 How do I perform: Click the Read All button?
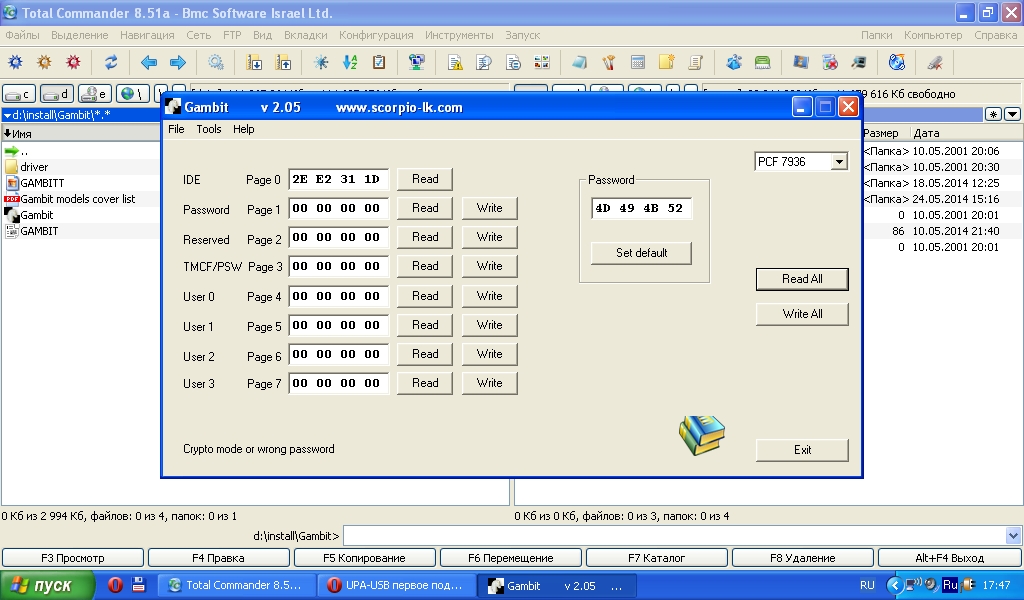point(802,279)
